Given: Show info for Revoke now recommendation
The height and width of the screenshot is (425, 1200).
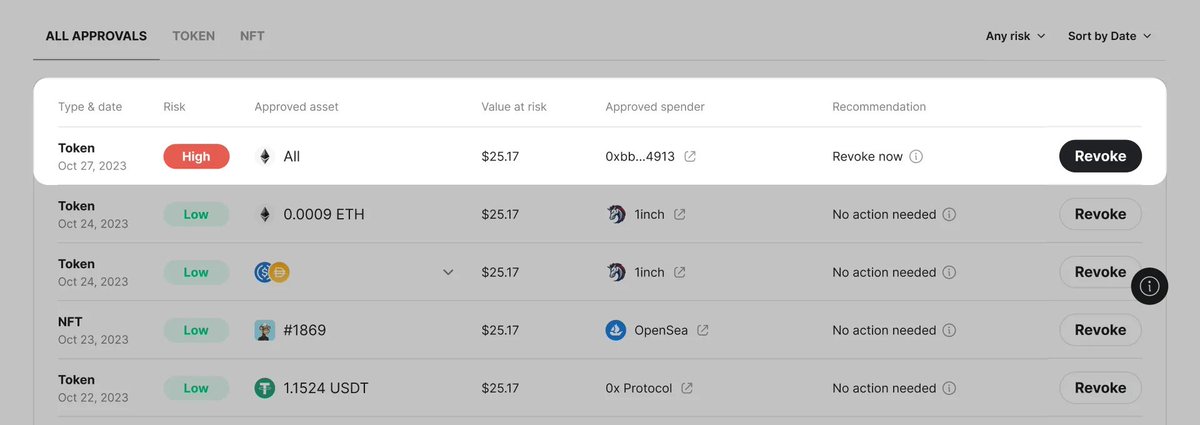Looking at the screenshot, I should tap(916, 157).
